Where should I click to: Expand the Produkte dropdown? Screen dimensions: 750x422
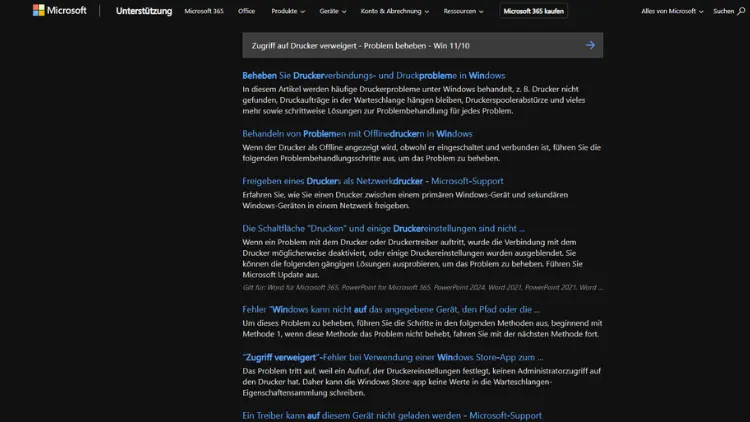click(x=288, y=11)
